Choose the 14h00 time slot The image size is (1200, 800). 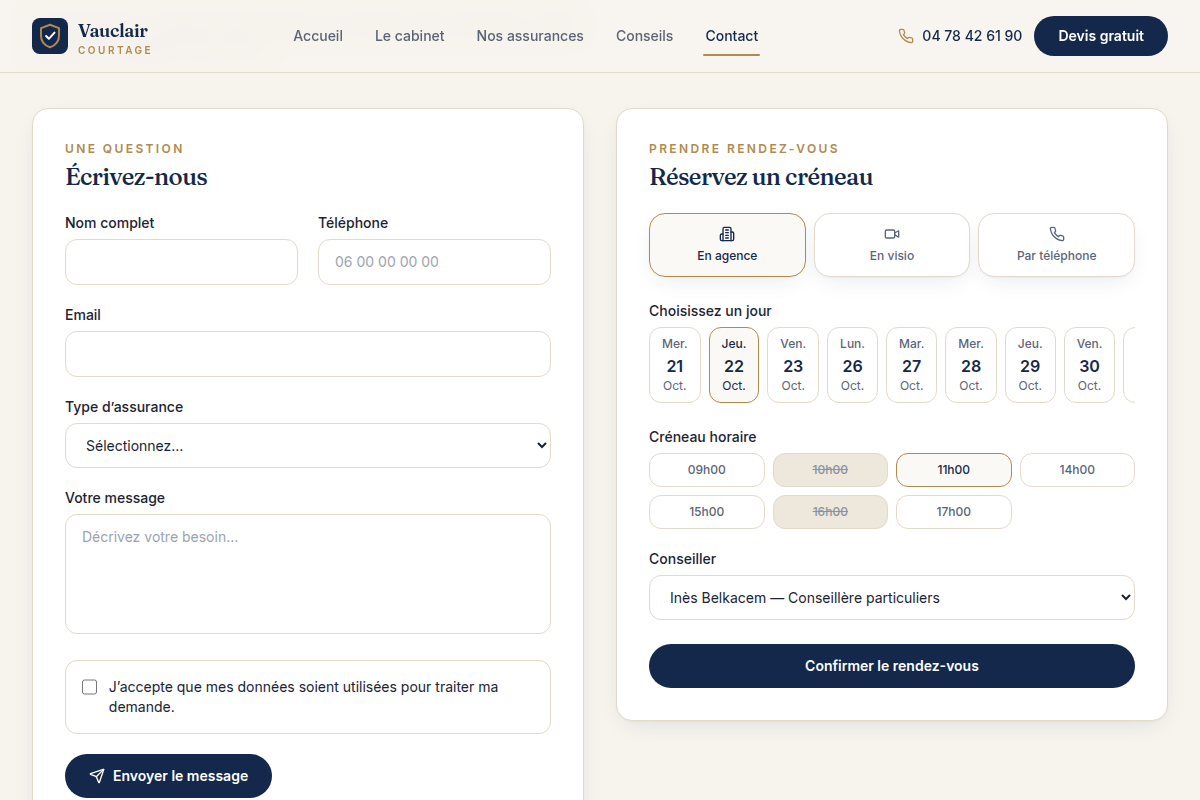click(1077, 470)
